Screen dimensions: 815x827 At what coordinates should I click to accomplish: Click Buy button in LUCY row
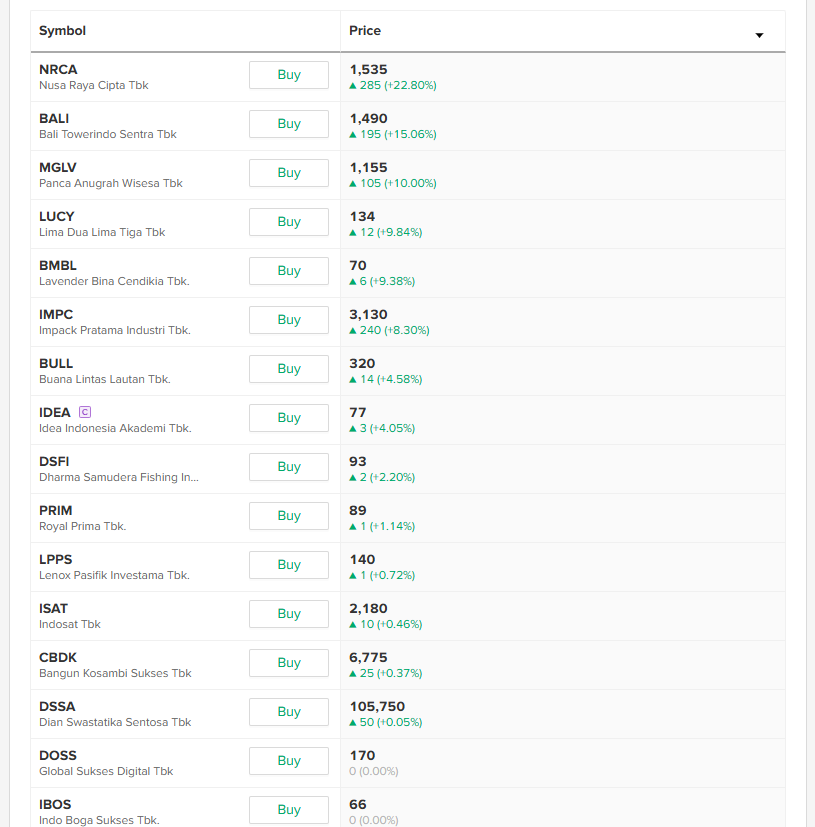(288, 222)
